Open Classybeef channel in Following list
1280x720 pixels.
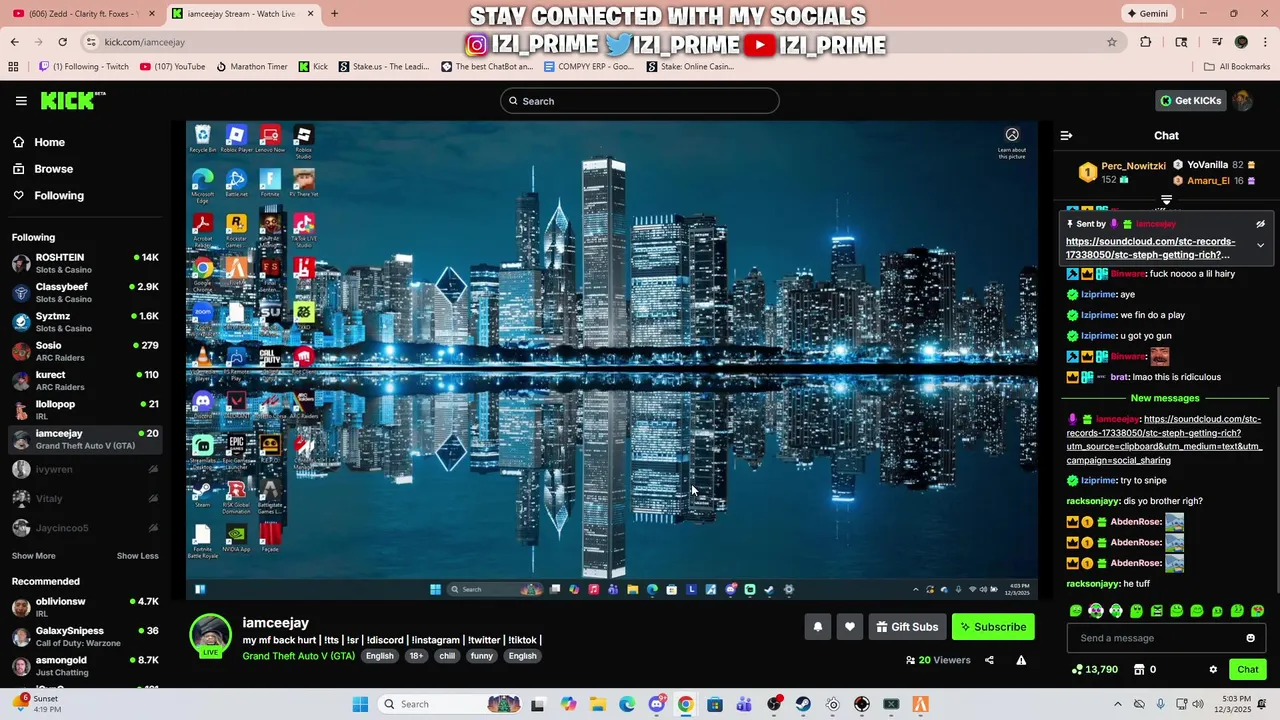(85, 293)
